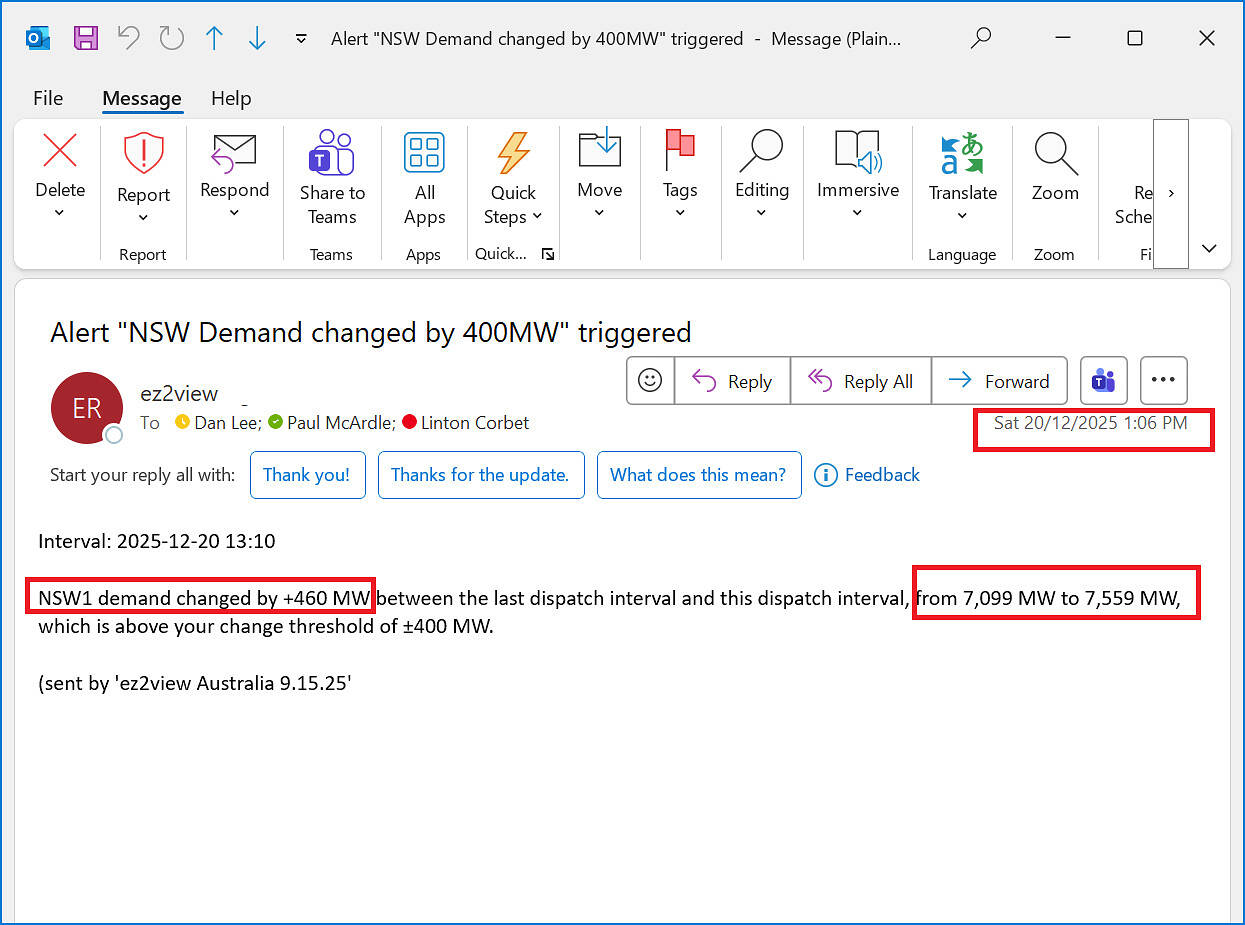Add a reaction with the smiley icon

click(x=650, y=381)
